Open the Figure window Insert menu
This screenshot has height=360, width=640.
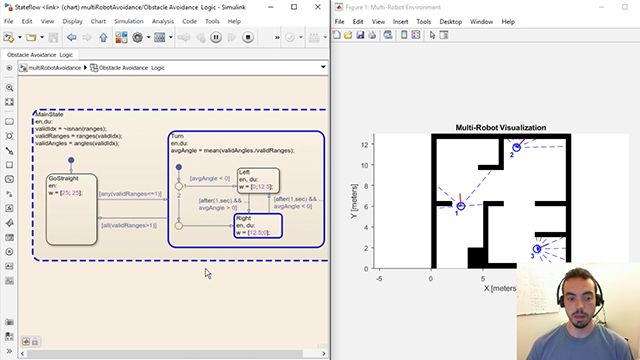[x=400, y=22]
